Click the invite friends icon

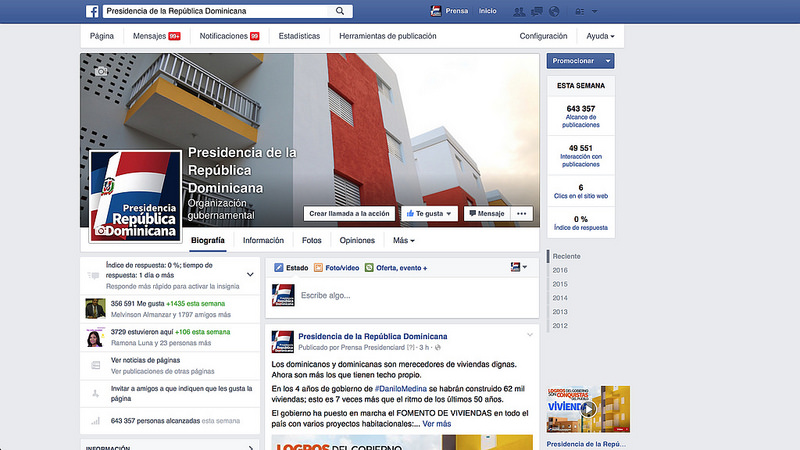point(95,393)
